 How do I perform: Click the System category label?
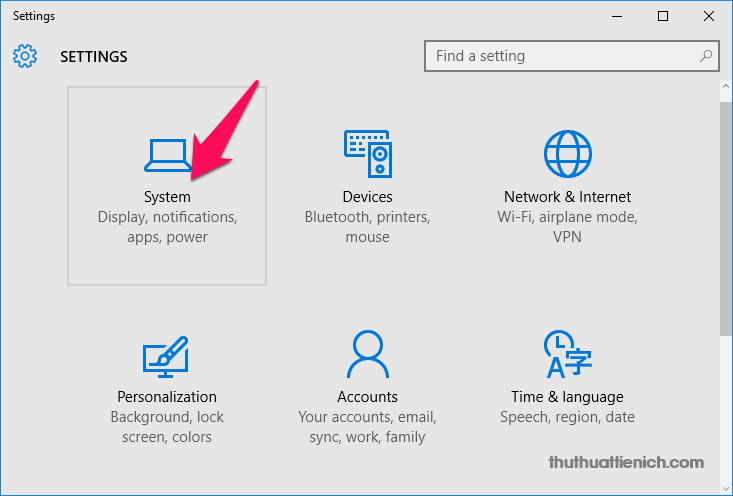pyautogui.click(x=167, y=197)
